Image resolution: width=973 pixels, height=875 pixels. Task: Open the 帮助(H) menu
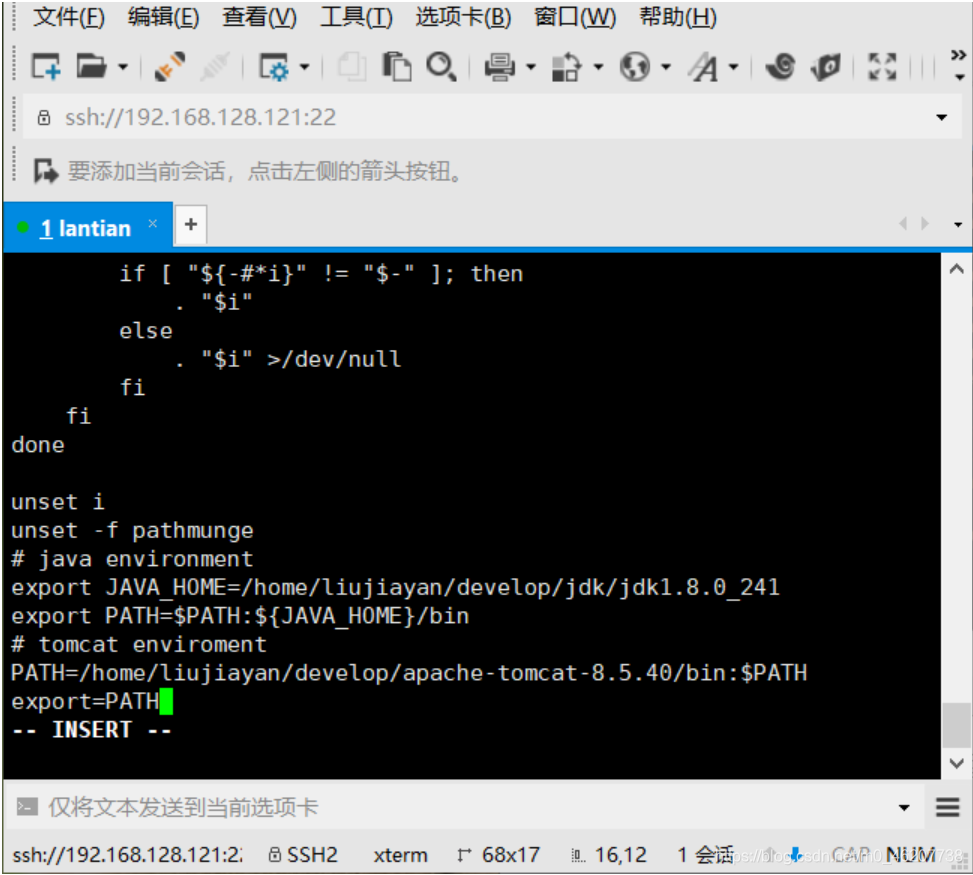pos(678,17)
